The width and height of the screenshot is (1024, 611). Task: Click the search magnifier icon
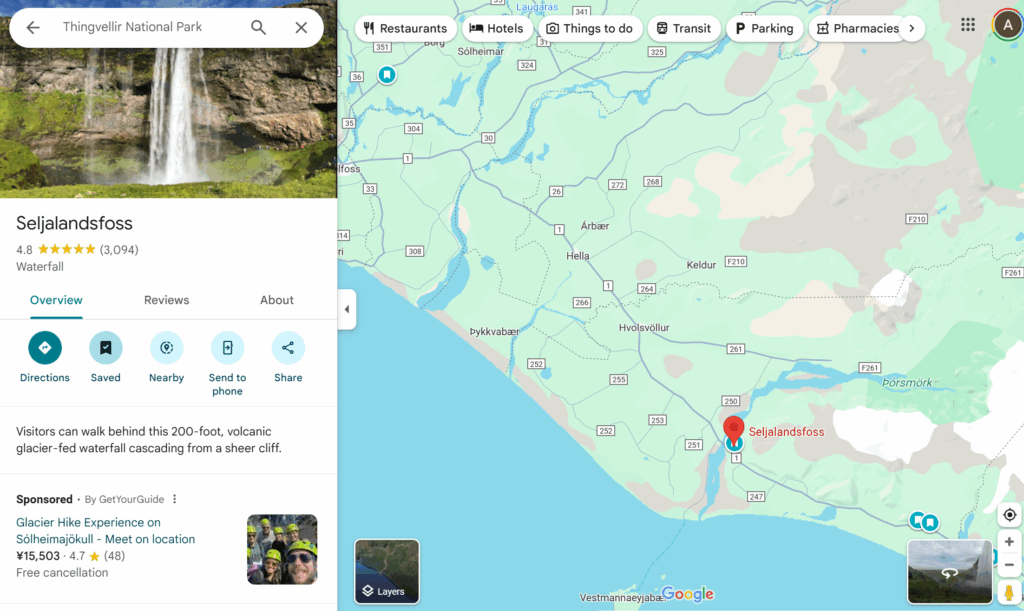tap(259, 27)
